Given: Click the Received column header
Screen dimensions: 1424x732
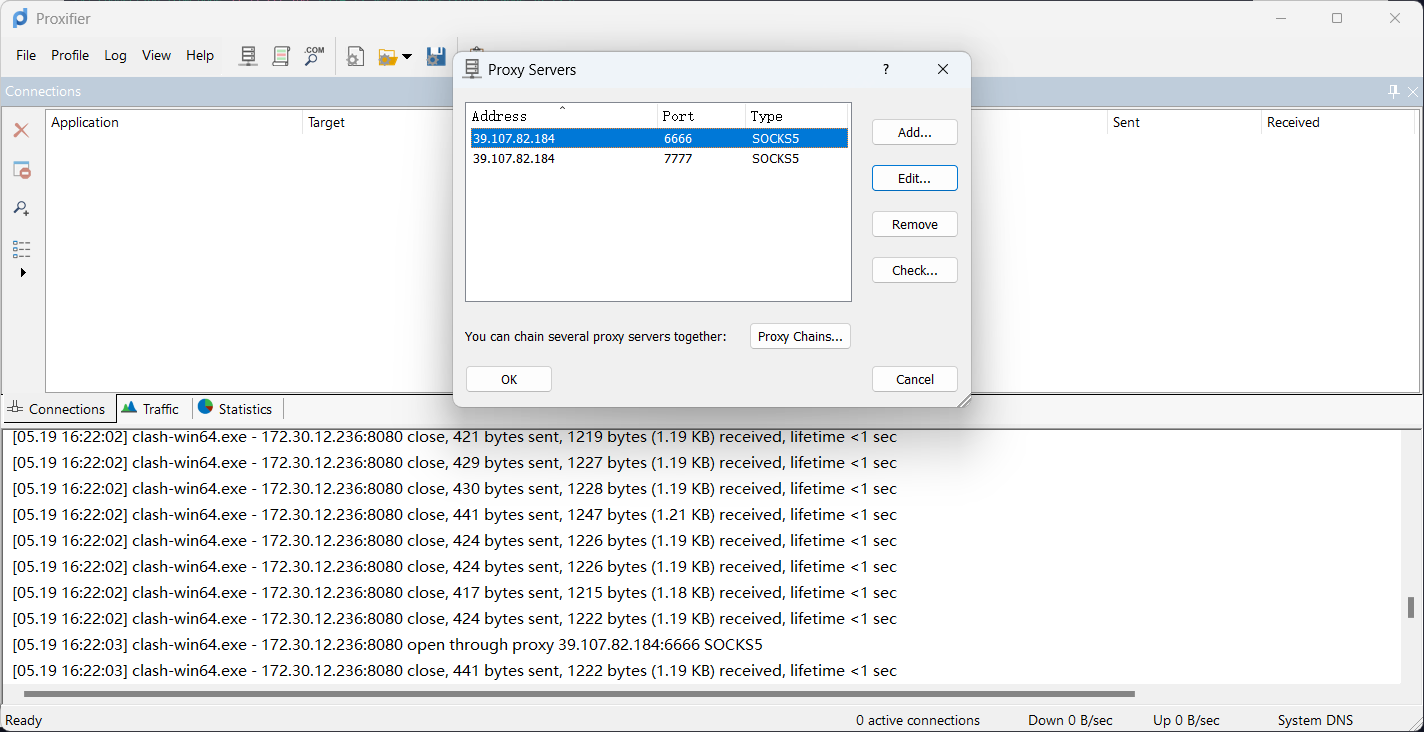Looking at the screenshot, I should pos(1340,122).
